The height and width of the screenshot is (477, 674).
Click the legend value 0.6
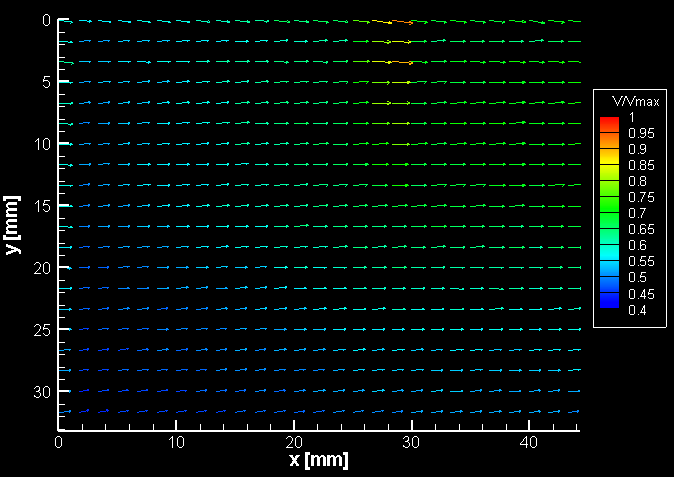tap(637, 245)
